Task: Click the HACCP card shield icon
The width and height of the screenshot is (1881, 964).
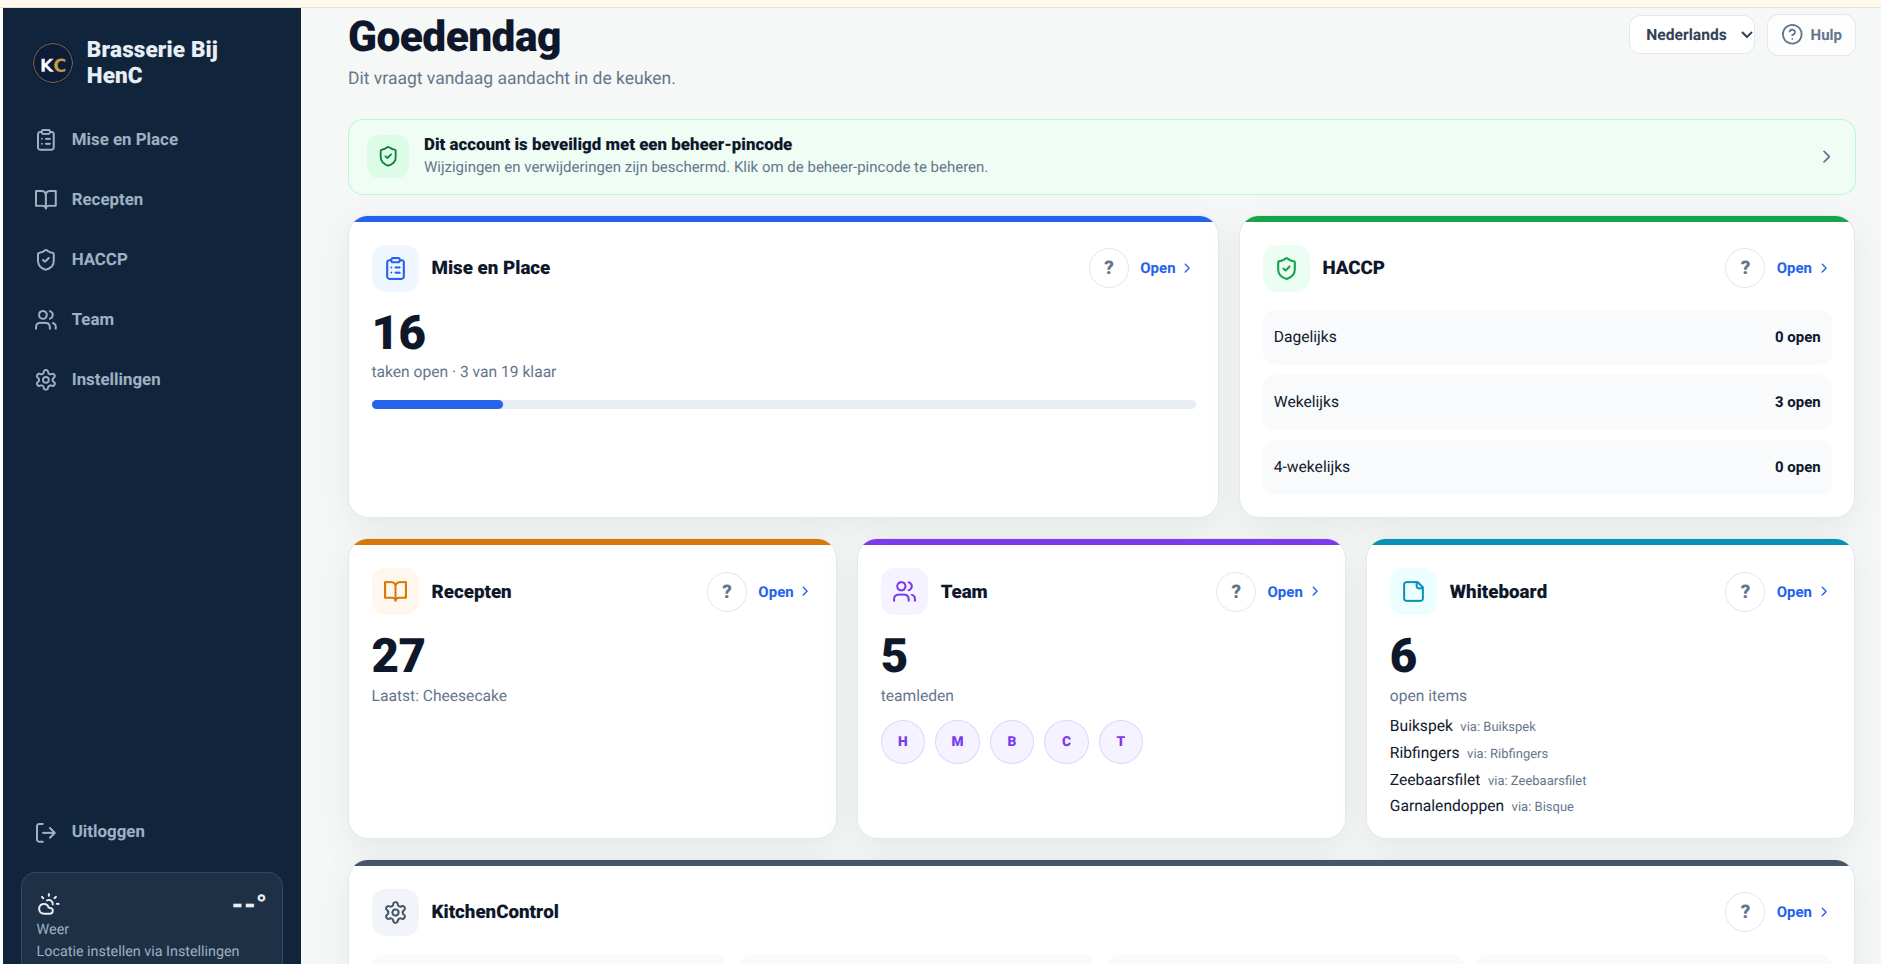Action: [1286, 268]
